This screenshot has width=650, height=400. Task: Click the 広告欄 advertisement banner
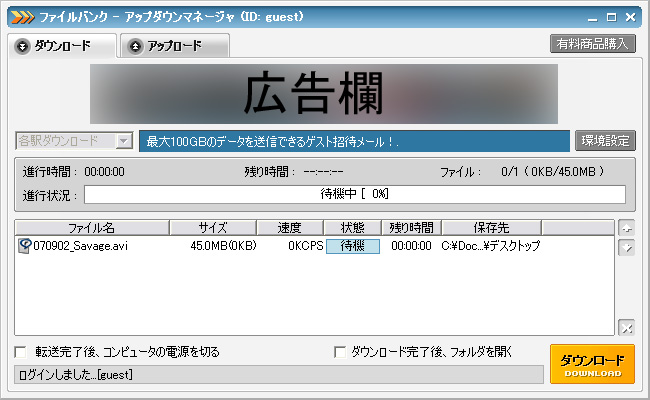coord(324,94)
